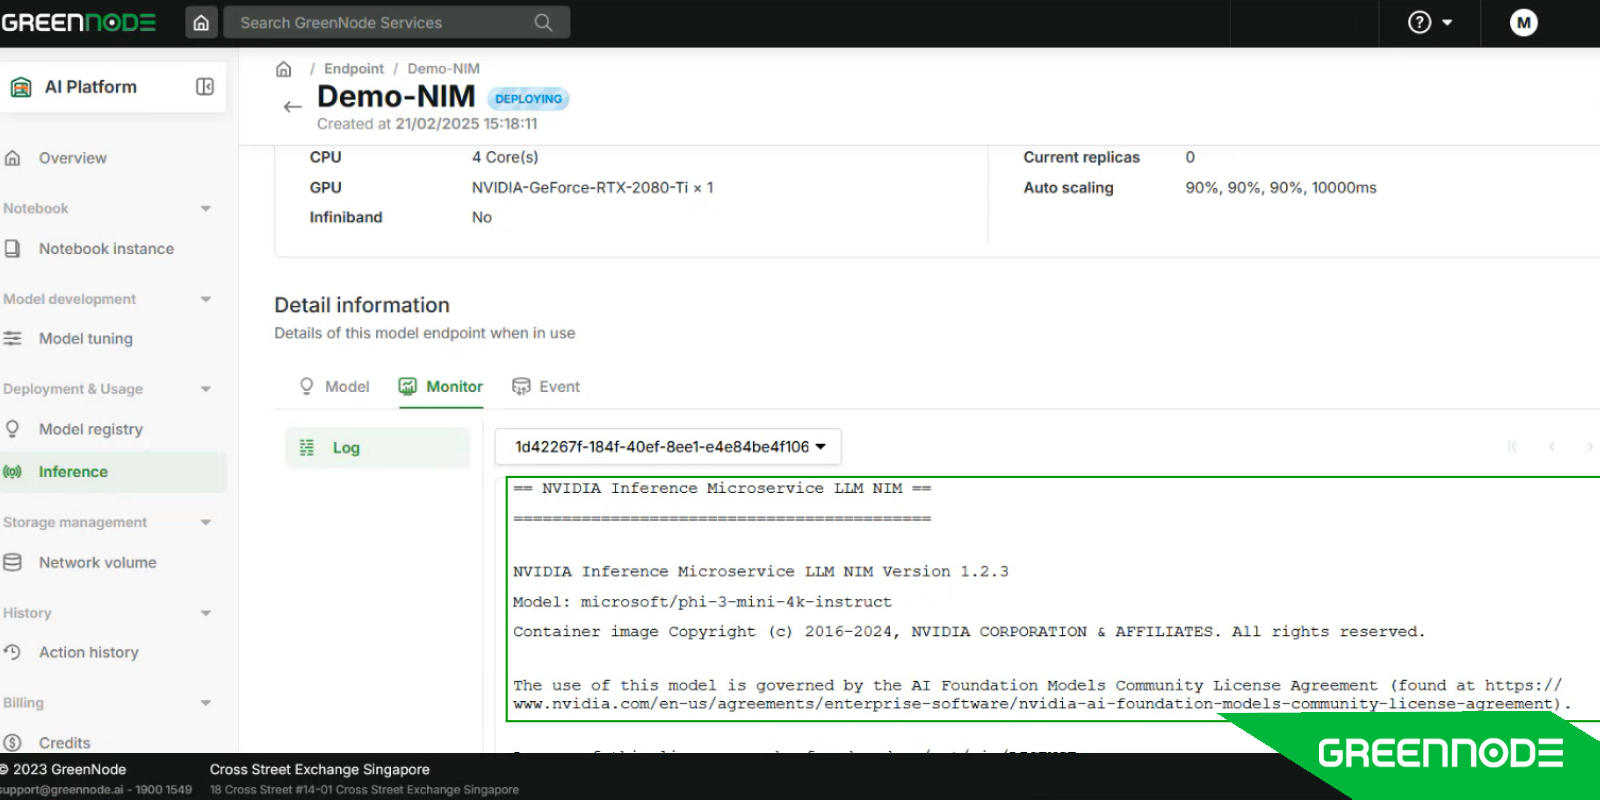Click the Credits dollar icon
Screen dimensions: 1600x800
[12, 743]
